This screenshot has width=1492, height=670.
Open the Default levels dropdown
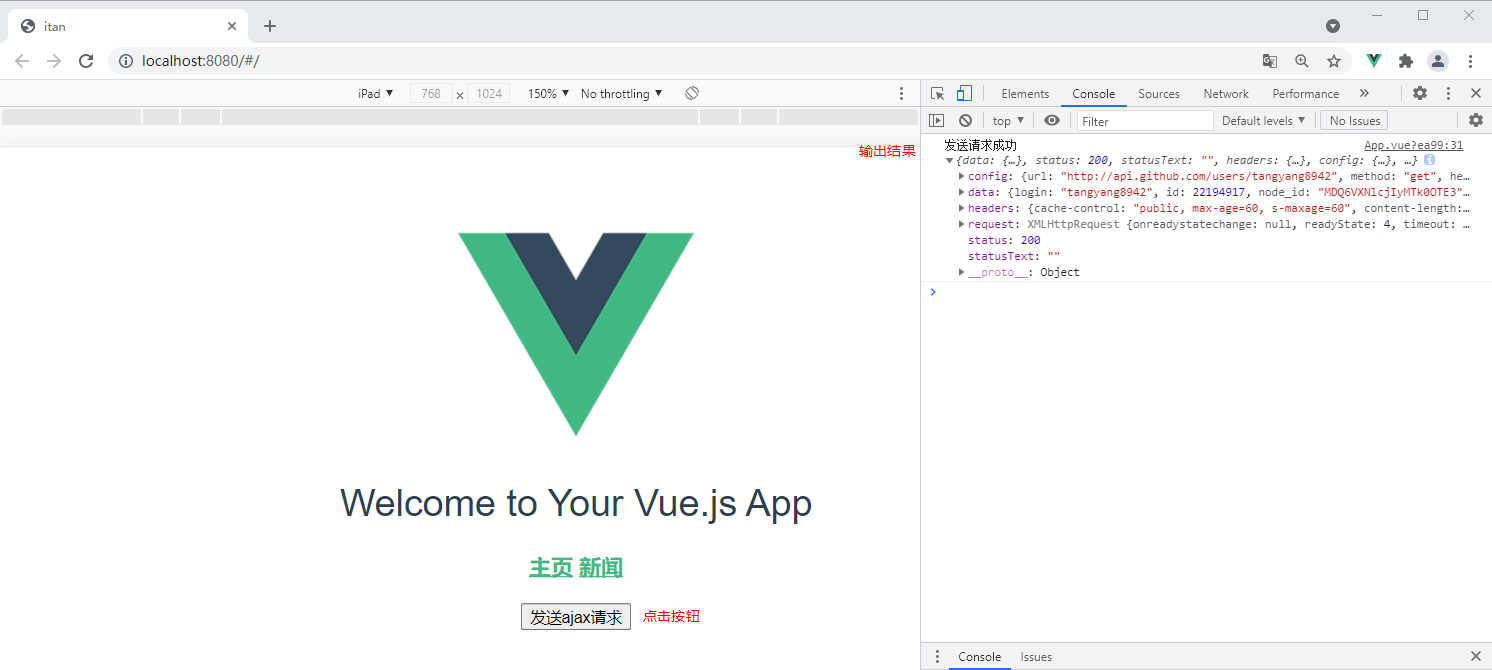point(1264,120)
